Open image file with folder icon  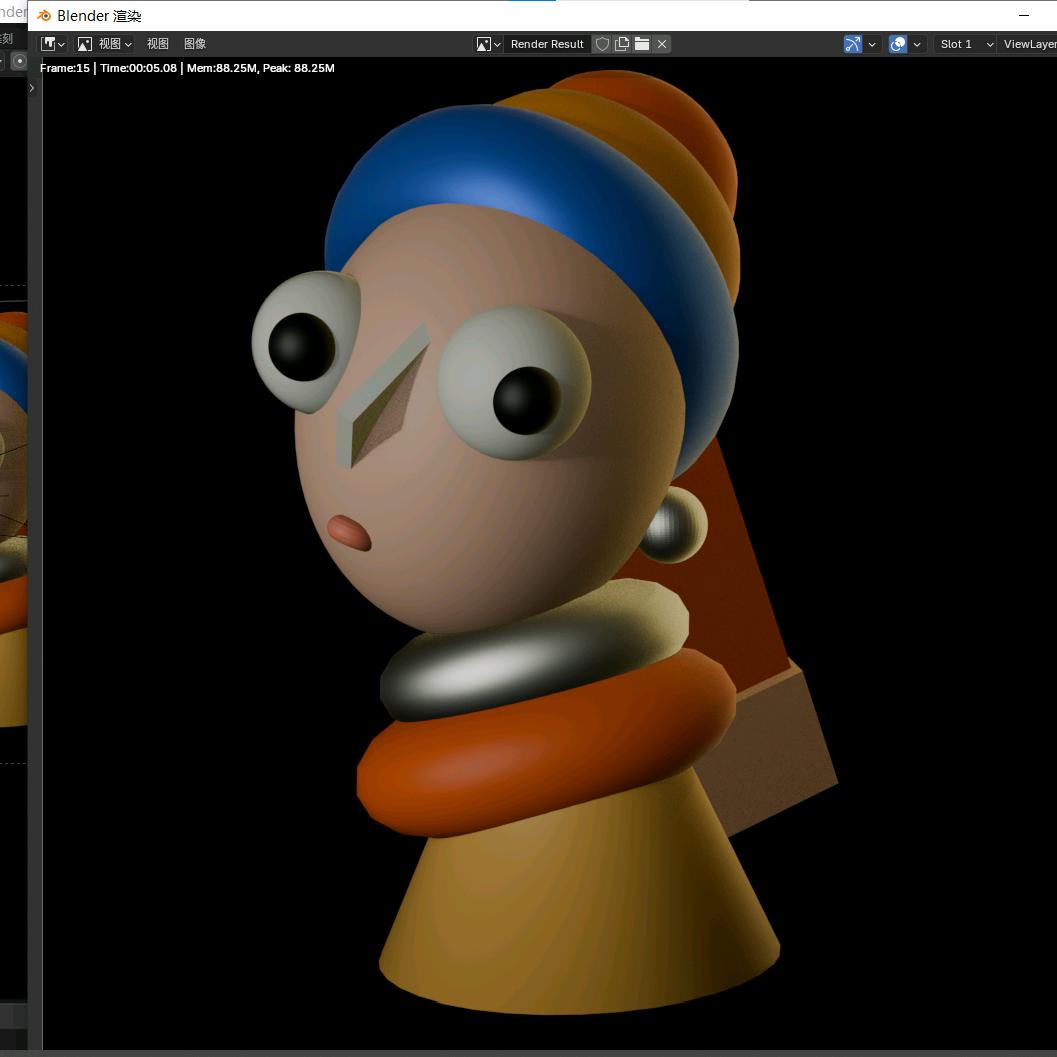click(642, 44)
